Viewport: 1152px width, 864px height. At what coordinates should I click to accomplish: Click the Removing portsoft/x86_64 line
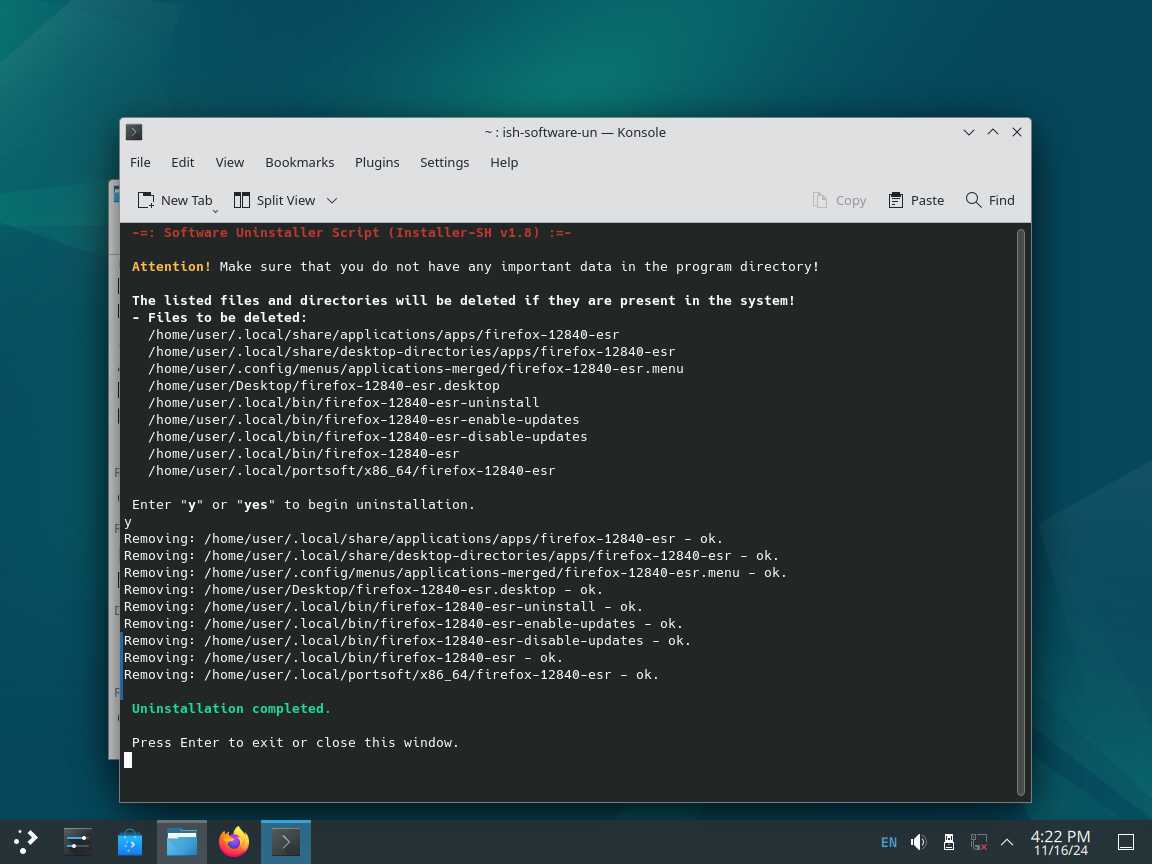tap(392, 674)
